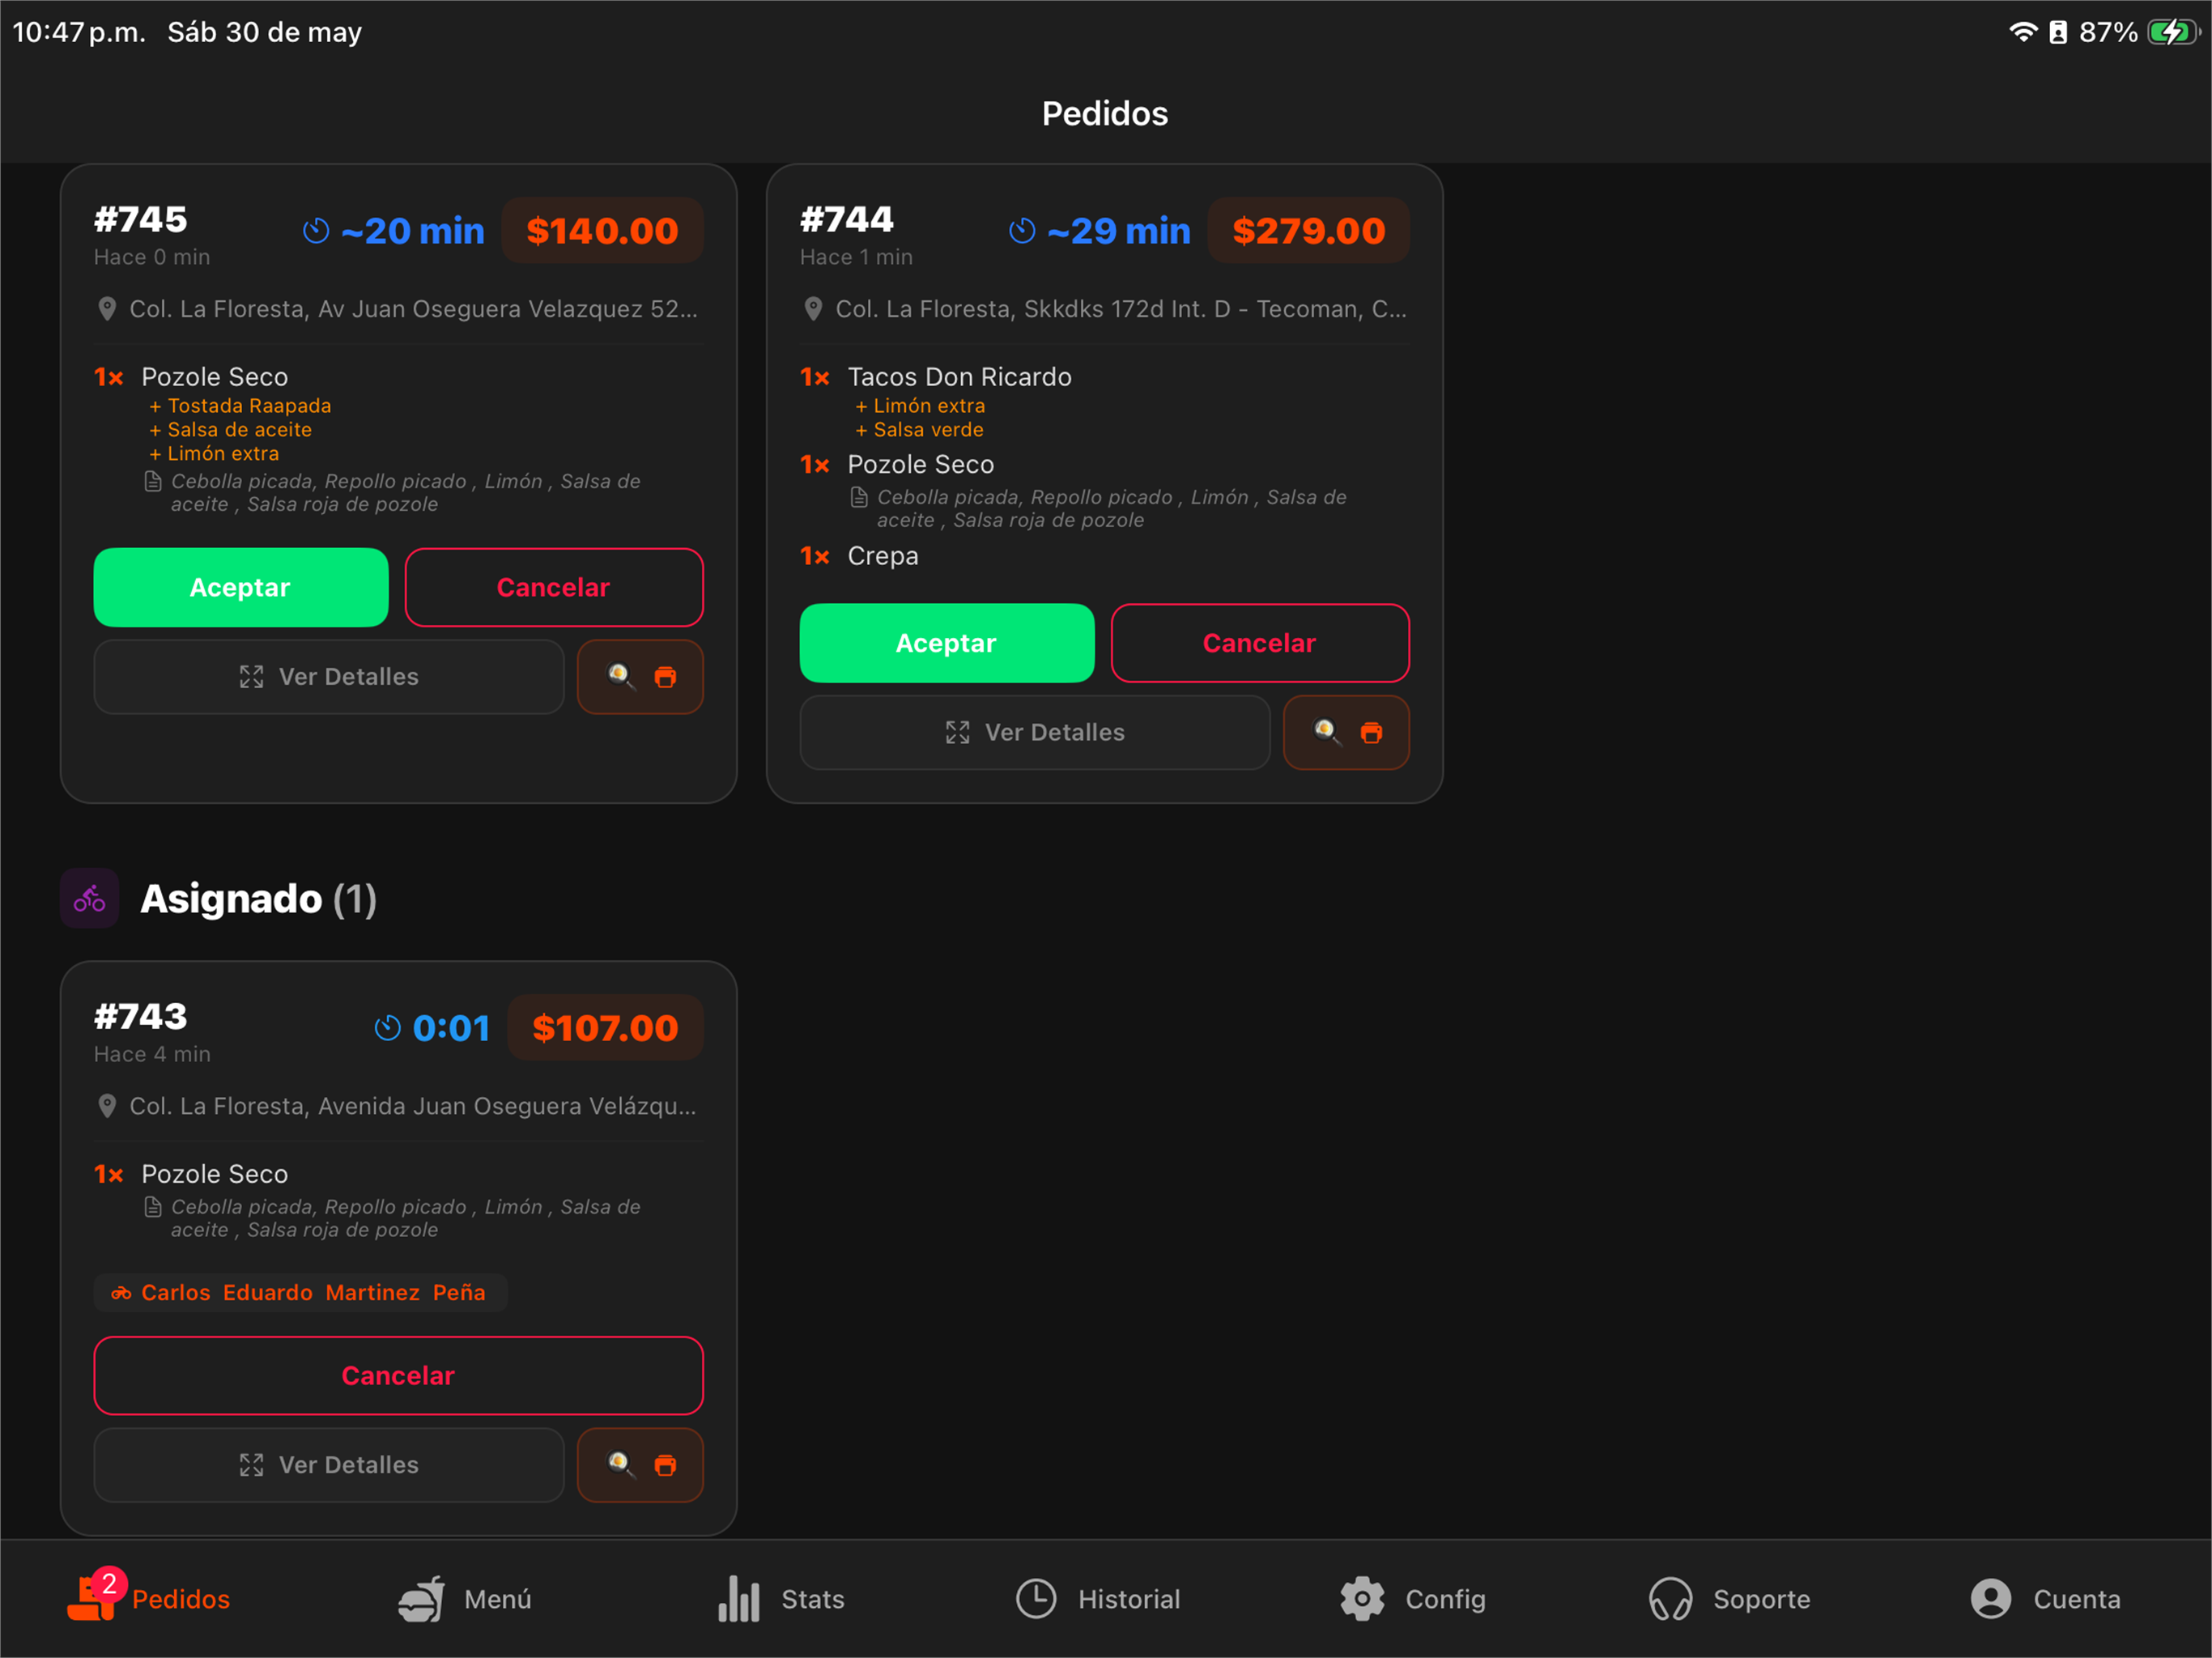Click the $140.00 price badge
Viewport: 2212px width, 1658px height.
click(602, 231)
